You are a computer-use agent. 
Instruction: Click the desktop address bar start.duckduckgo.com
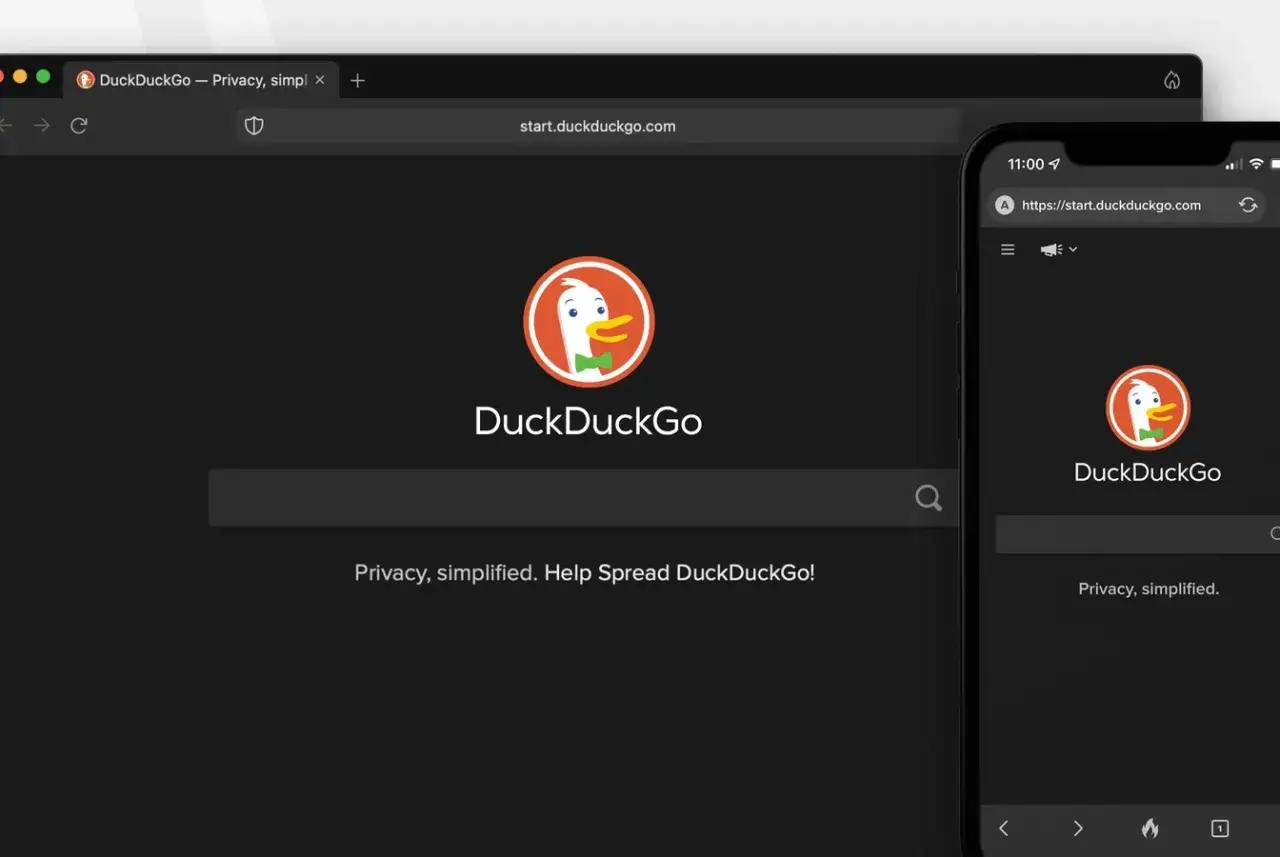pos(598,126)
